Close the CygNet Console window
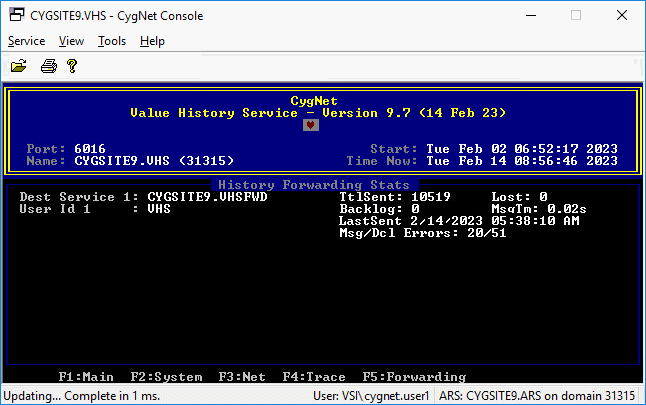The height and width of the screenshot is (405, 646). tap(622, 16)
